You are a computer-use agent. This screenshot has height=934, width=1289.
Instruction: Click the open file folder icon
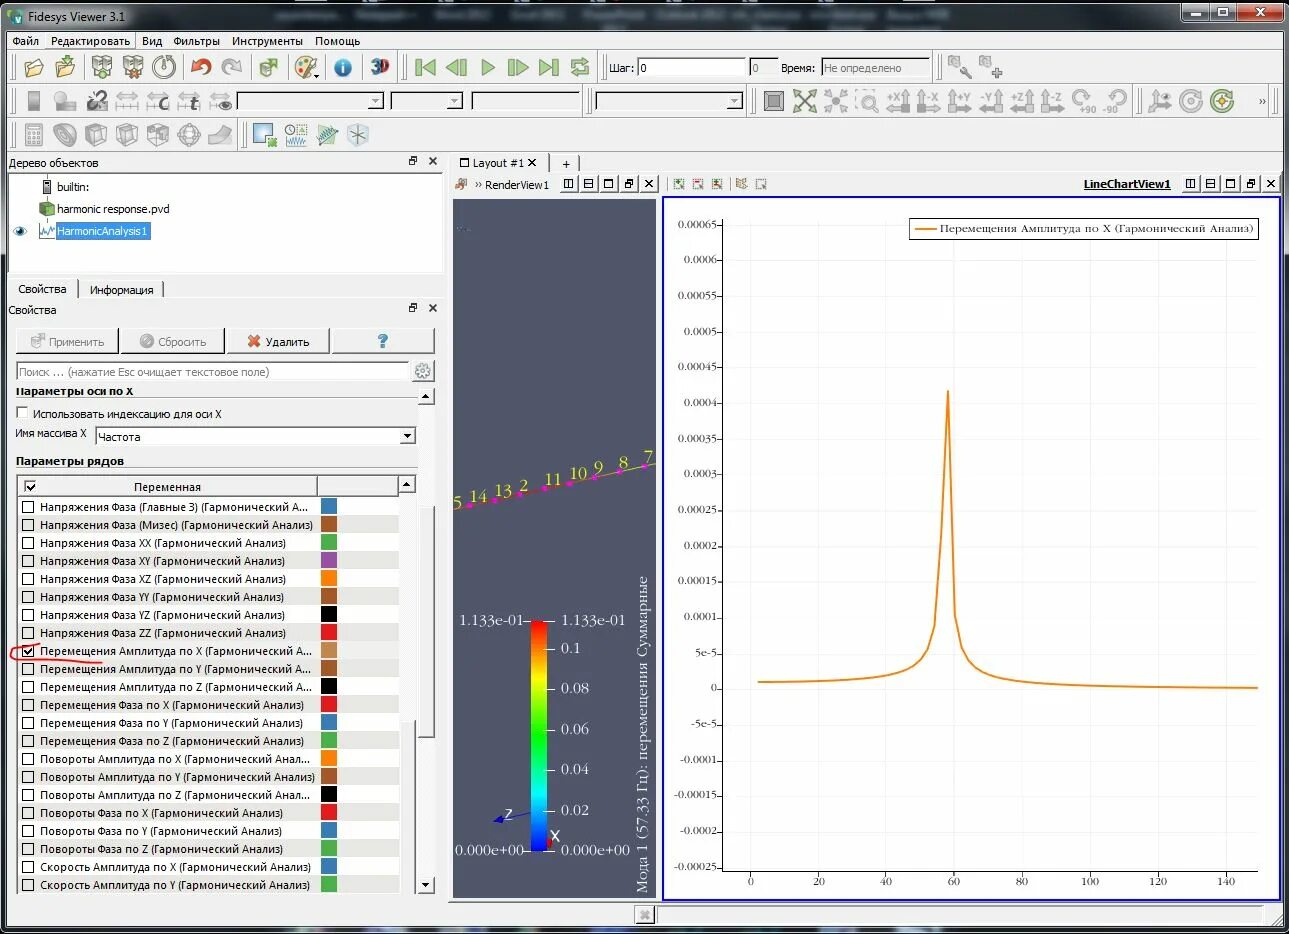pyautogui.click(x=34, y=67)
